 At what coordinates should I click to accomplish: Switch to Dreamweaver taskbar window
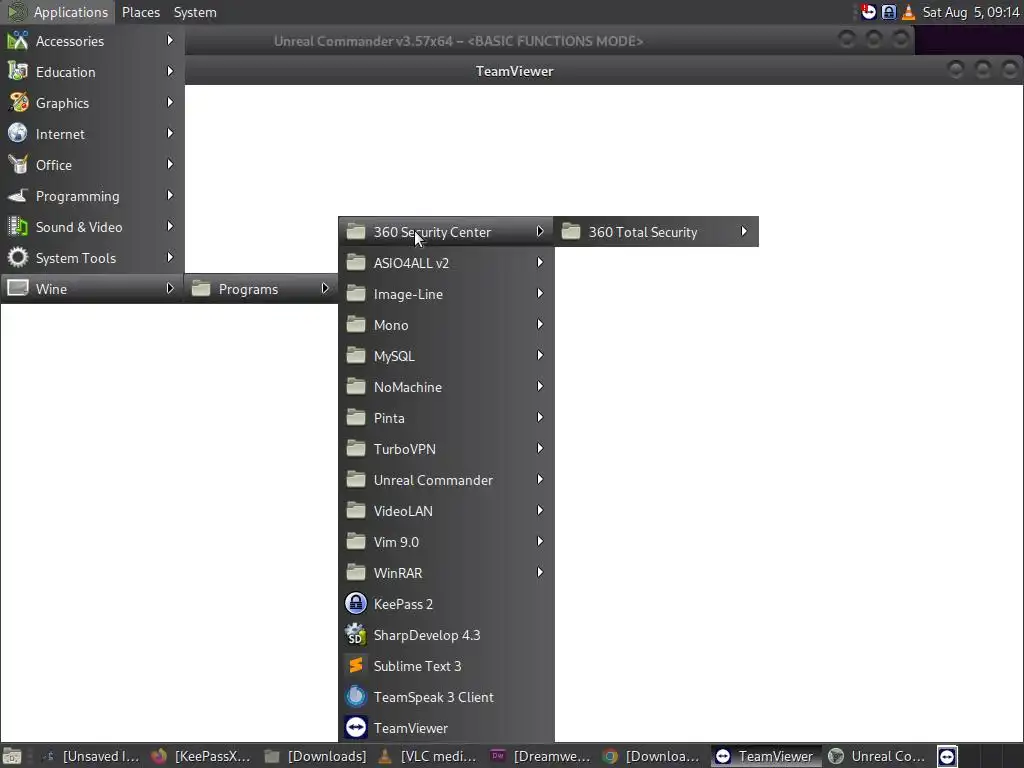click(x=541, y=756)
